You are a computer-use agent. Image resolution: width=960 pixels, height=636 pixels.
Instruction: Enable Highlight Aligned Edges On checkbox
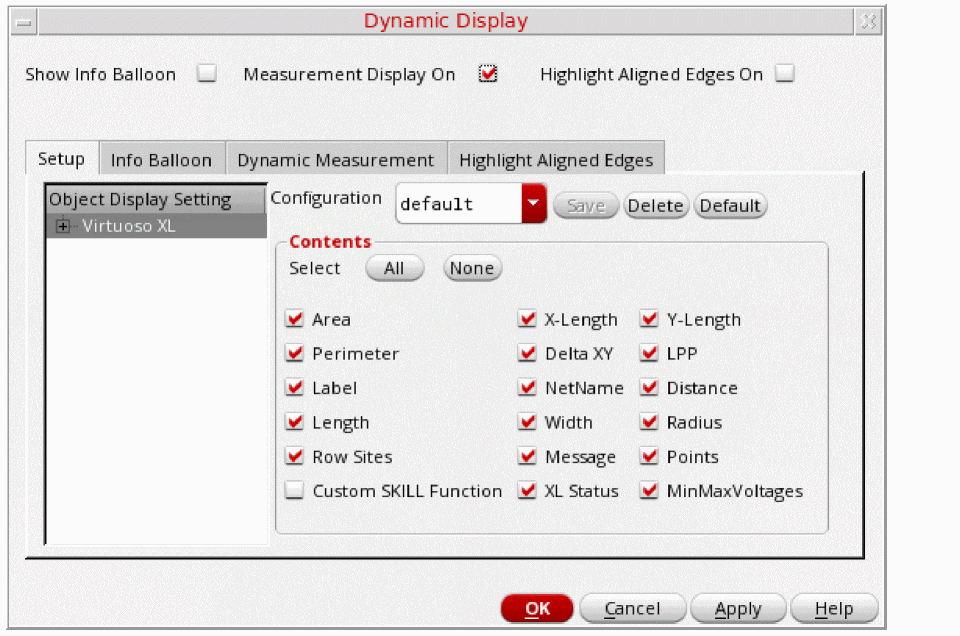[x=785, y=74]
